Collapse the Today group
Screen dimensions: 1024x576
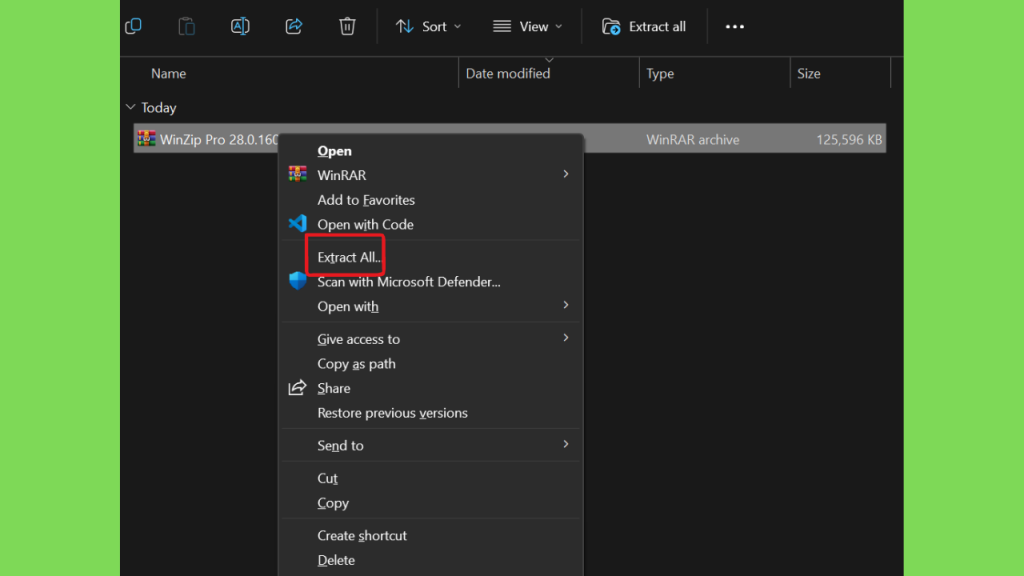pyautogui.click(x=131, y=107)
